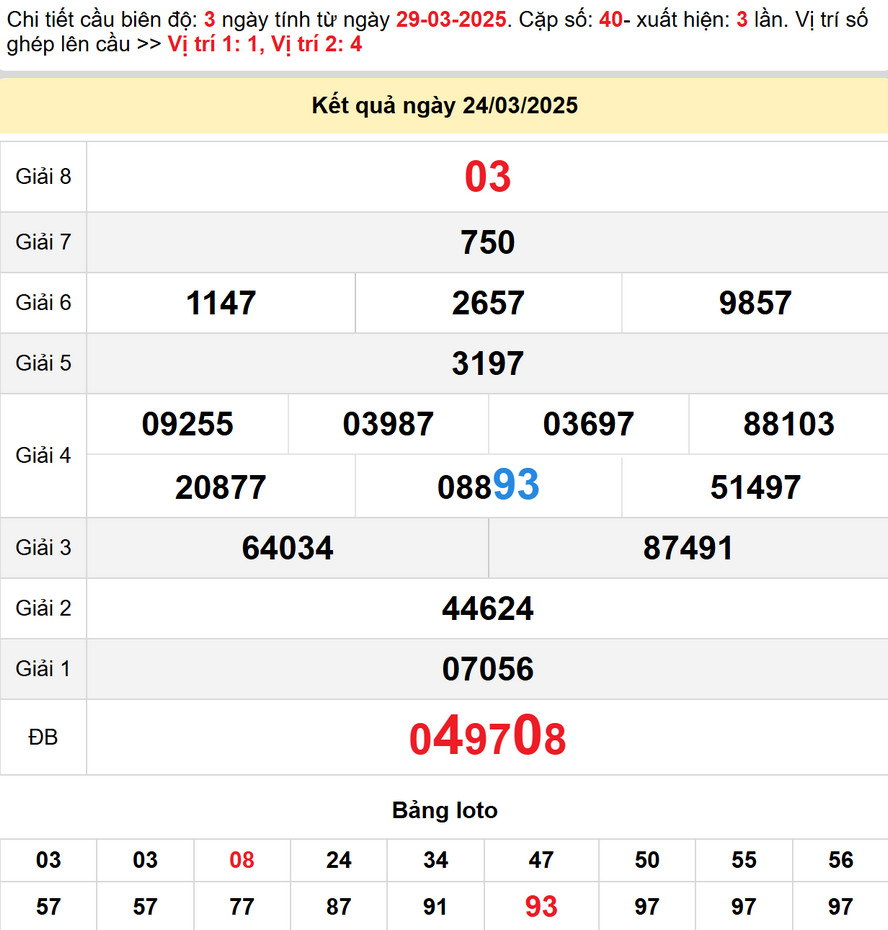This screenshot has width=888, height=930.
Task: Click Giải 3 number 87491
Action: click(688, 548)
